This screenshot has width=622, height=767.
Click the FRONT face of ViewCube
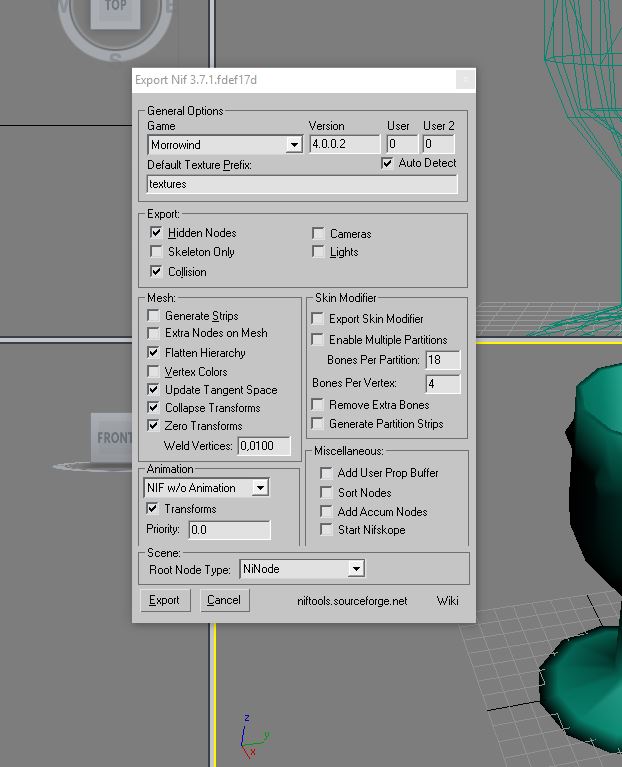point(112,437)
